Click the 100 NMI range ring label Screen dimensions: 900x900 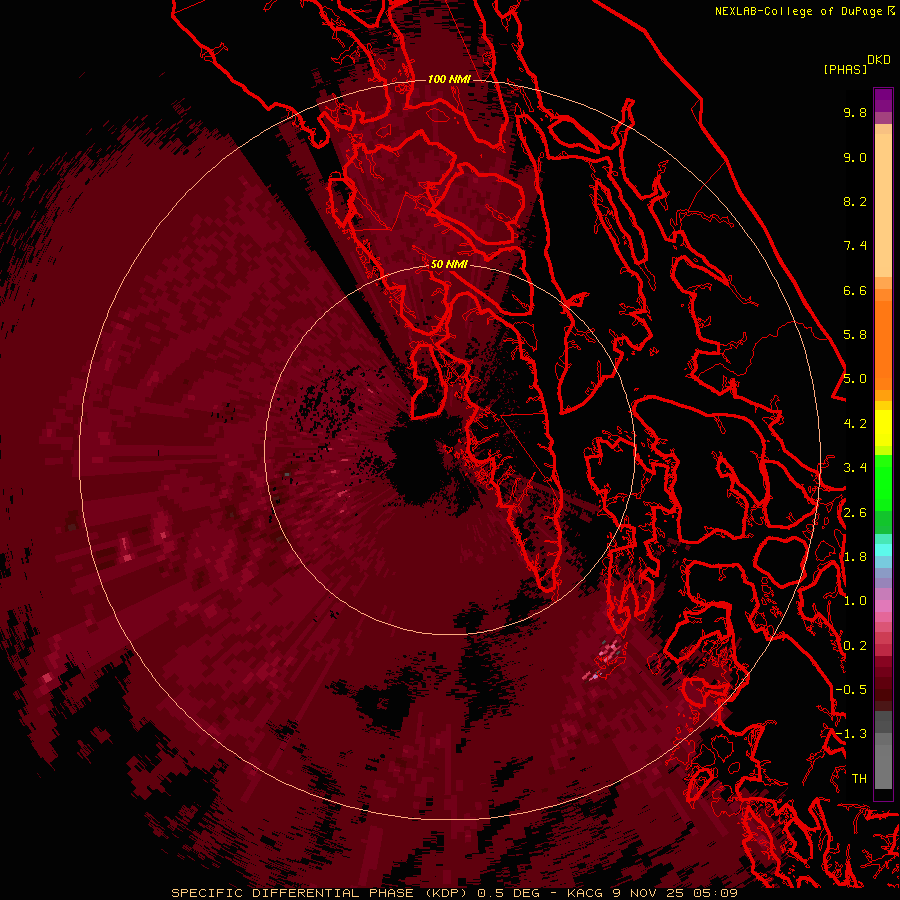click(449, 79)
